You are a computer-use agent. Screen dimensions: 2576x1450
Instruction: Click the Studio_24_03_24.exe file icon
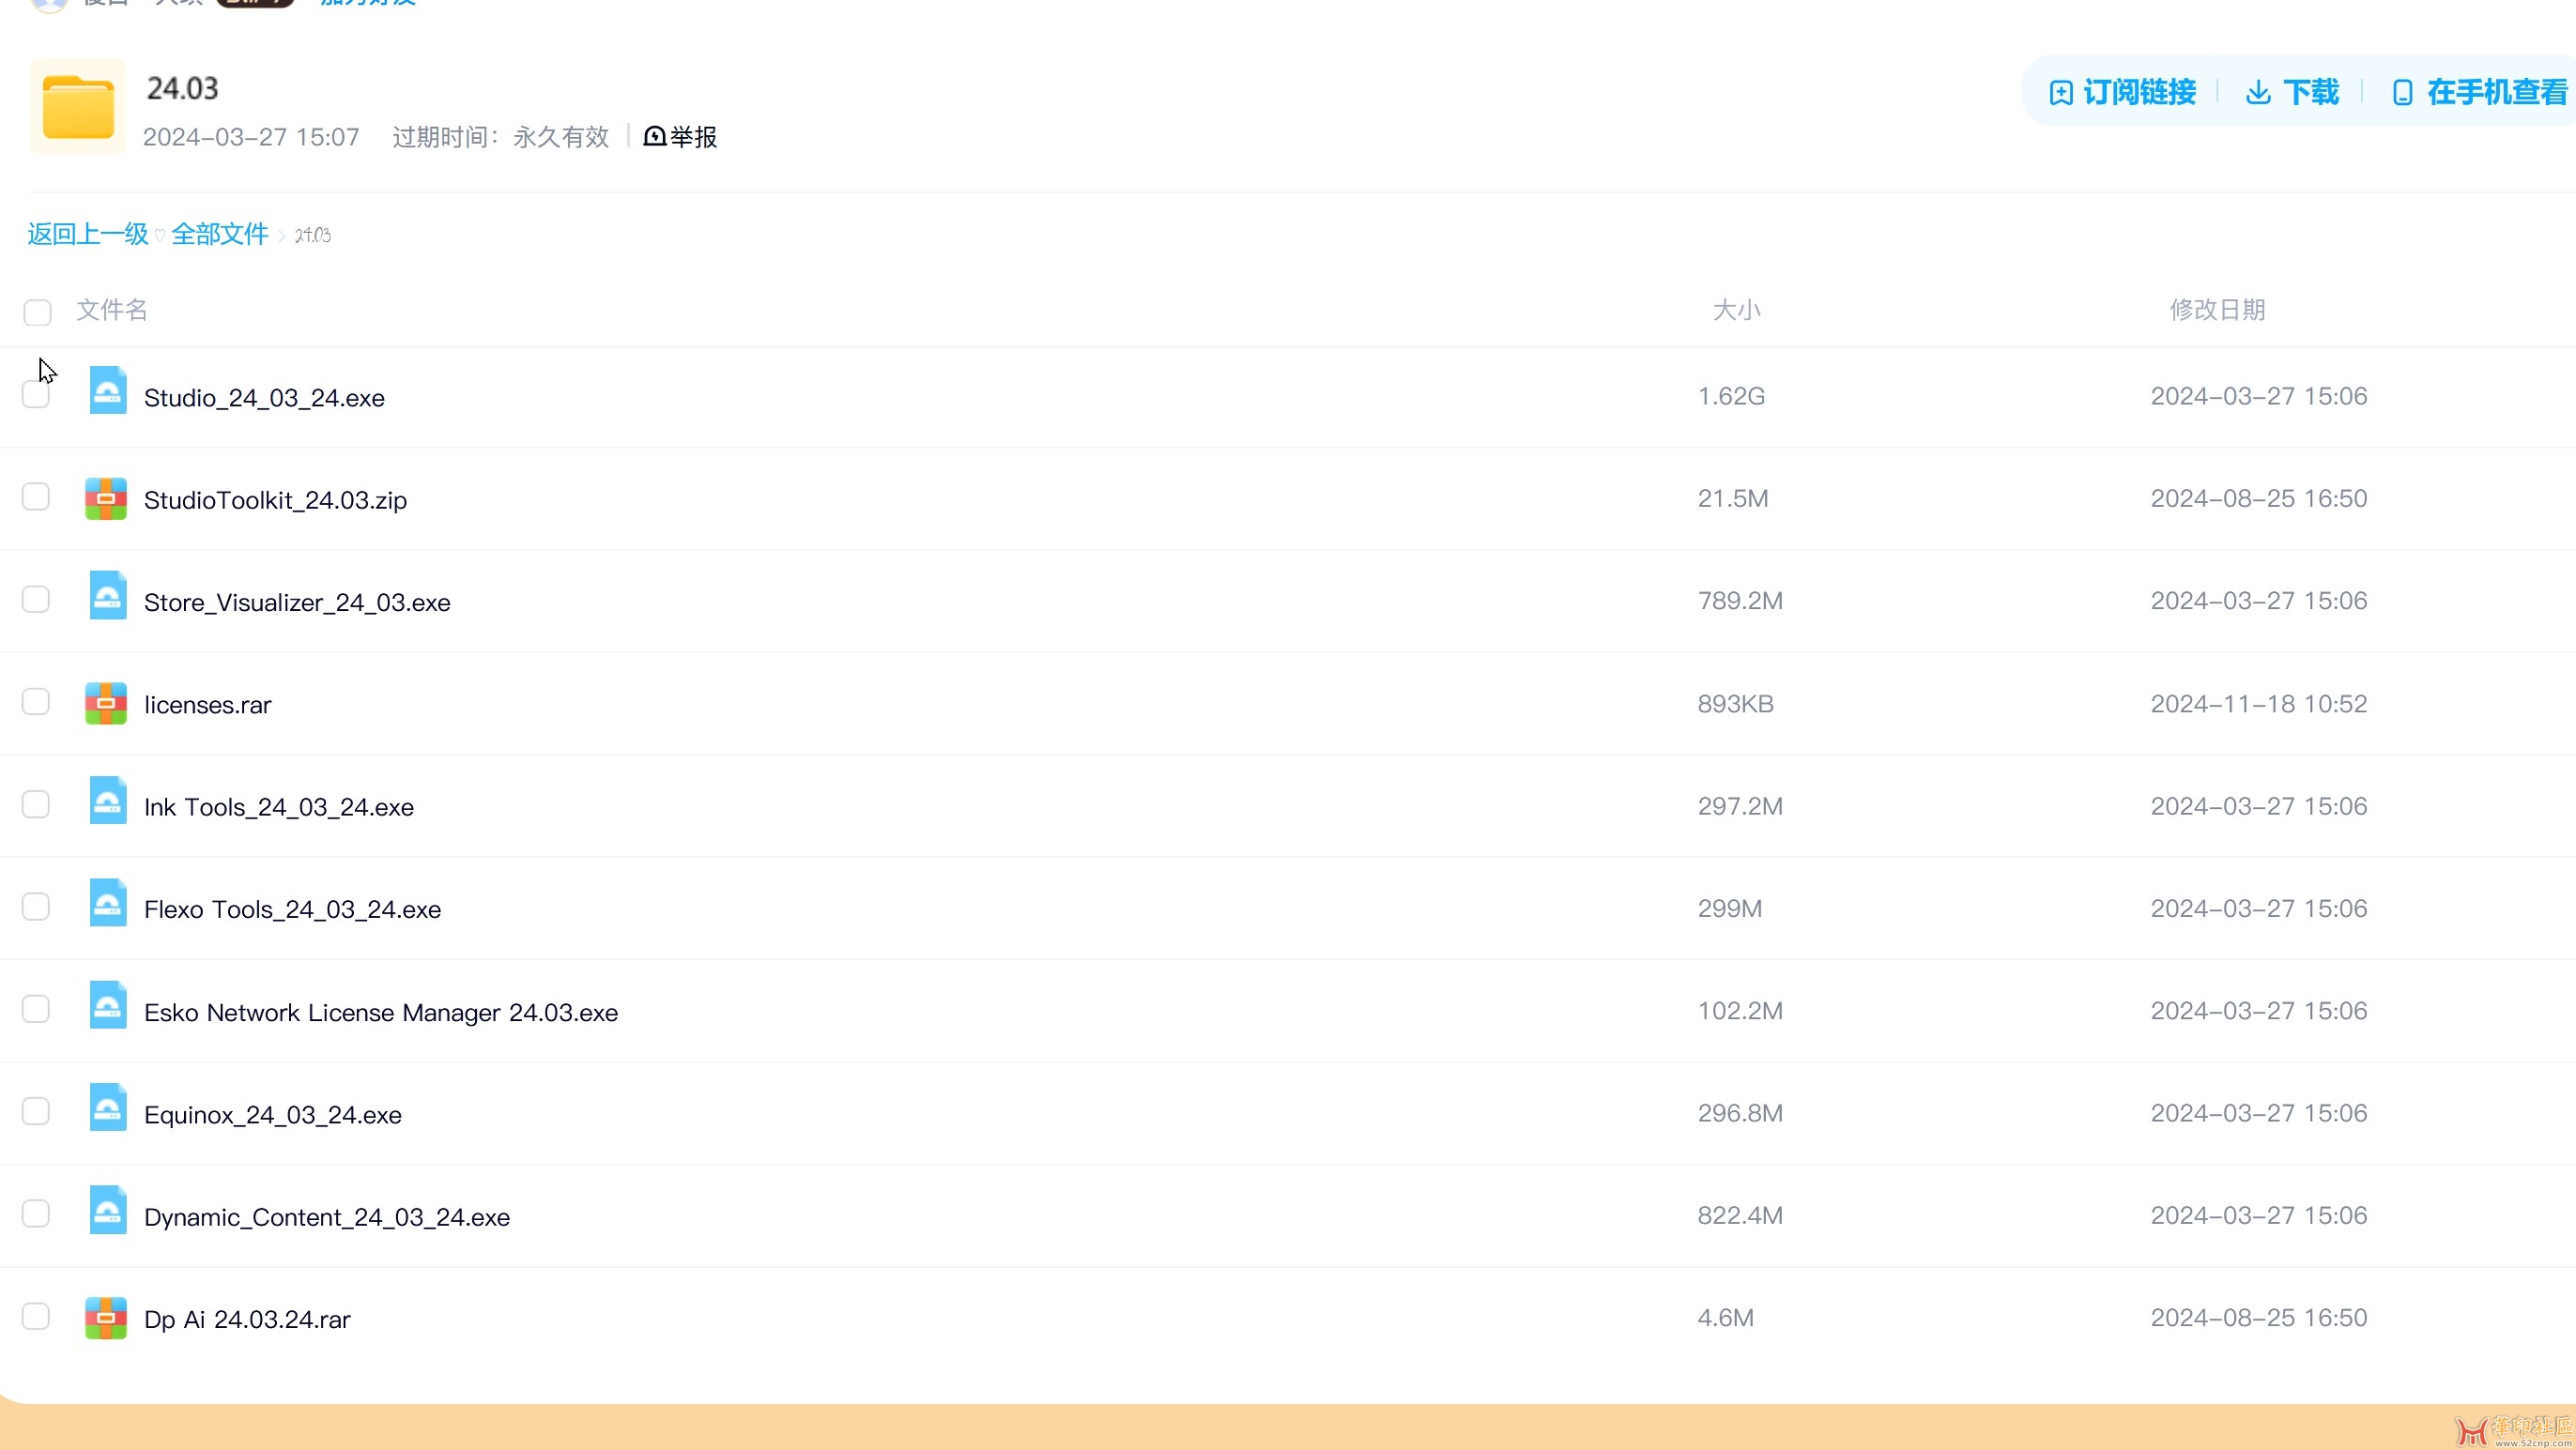[107, 391]
